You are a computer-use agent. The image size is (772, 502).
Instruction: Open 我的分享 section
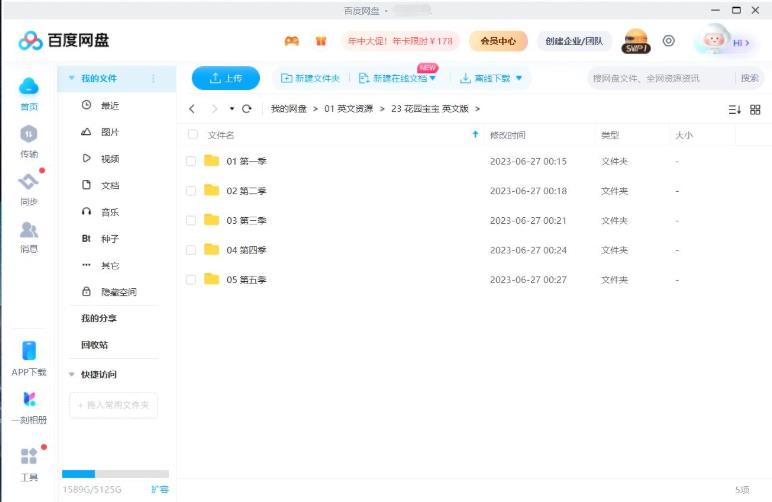[99, 318]
